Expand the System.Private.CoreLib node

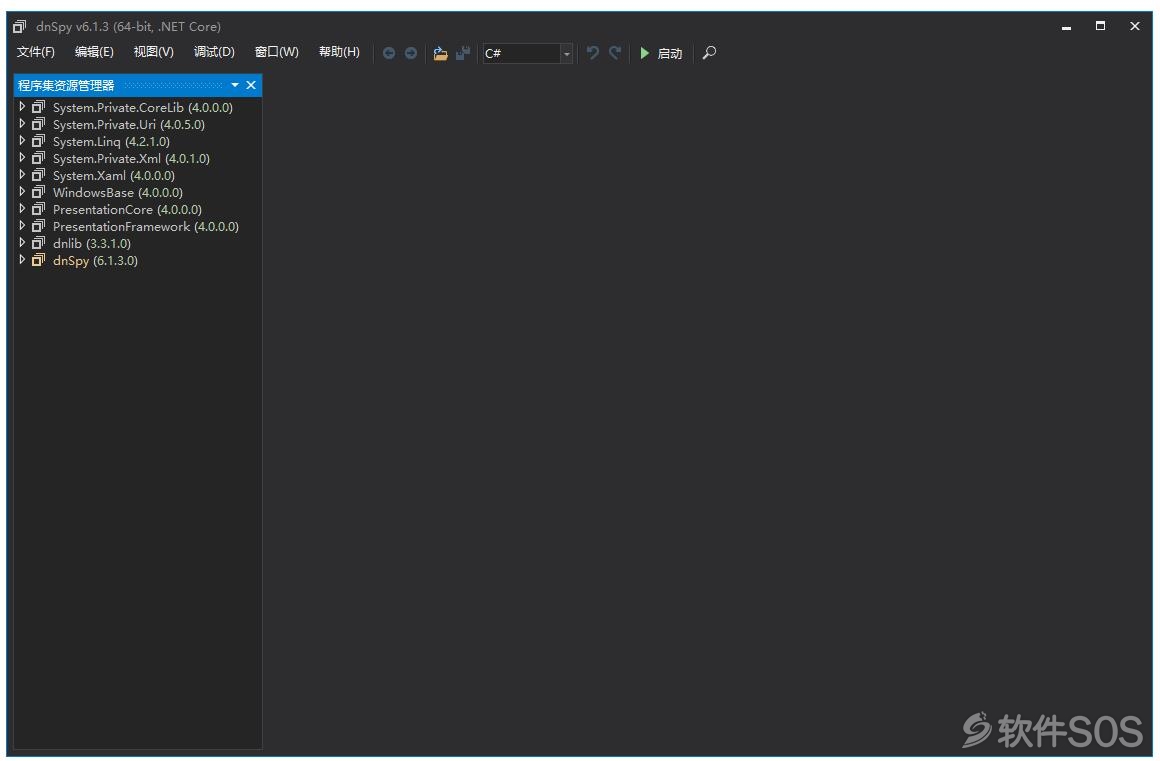(x=22, y=107)
